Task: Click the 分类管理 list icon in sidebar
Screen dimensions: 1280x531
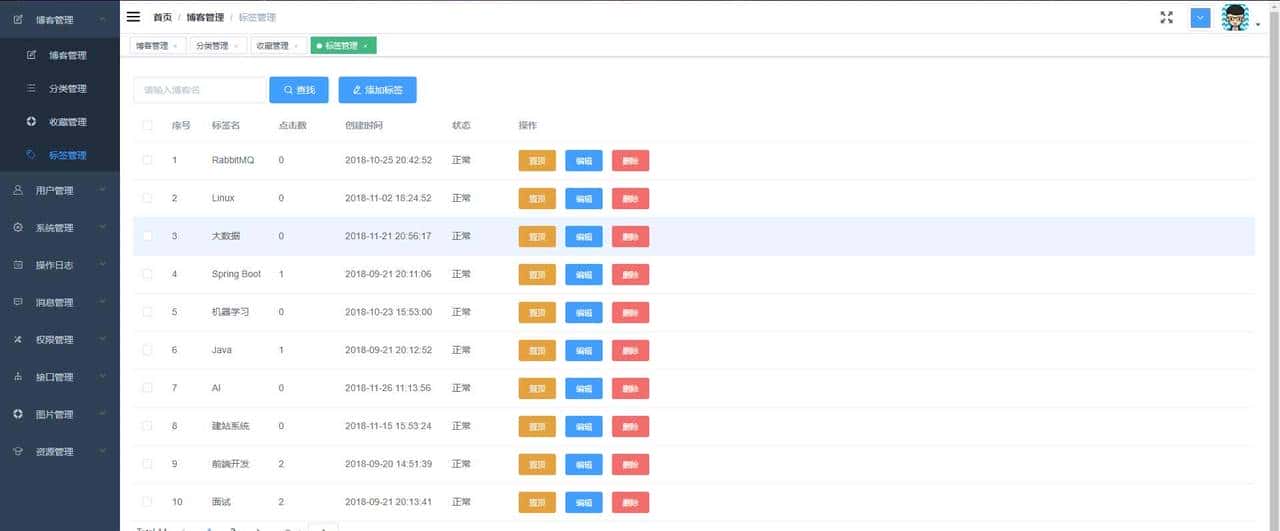Action: click(x=31, y=89)
